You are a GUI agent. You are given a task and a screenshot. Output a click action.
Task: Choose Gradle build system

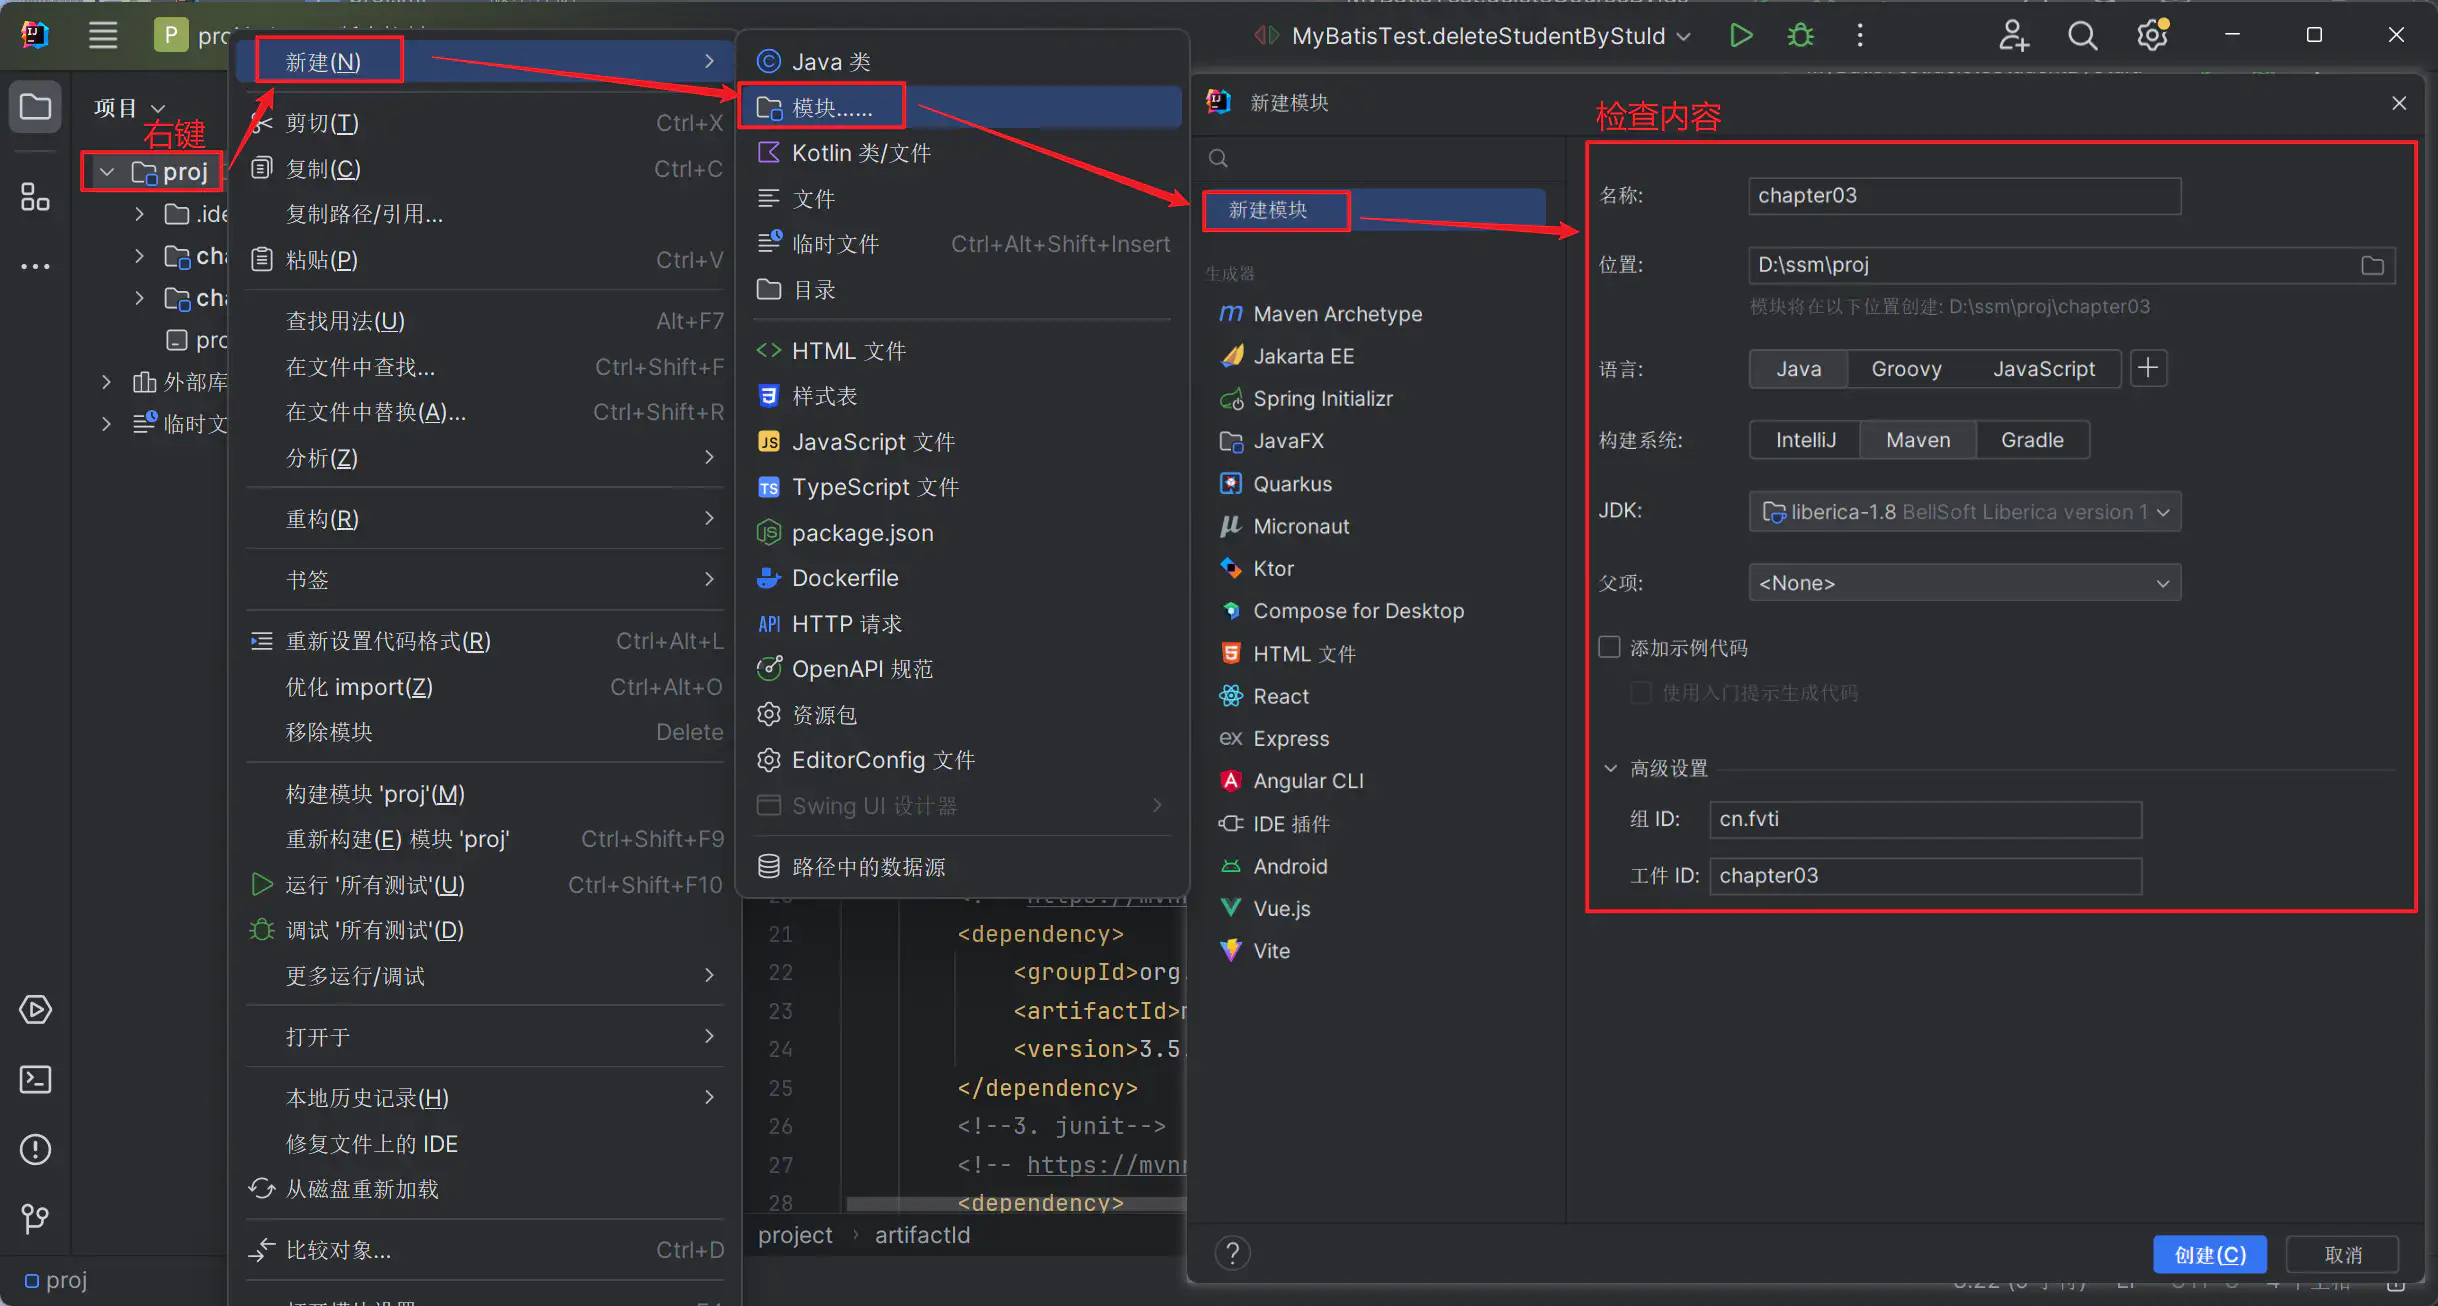(x=2032, y=440)
